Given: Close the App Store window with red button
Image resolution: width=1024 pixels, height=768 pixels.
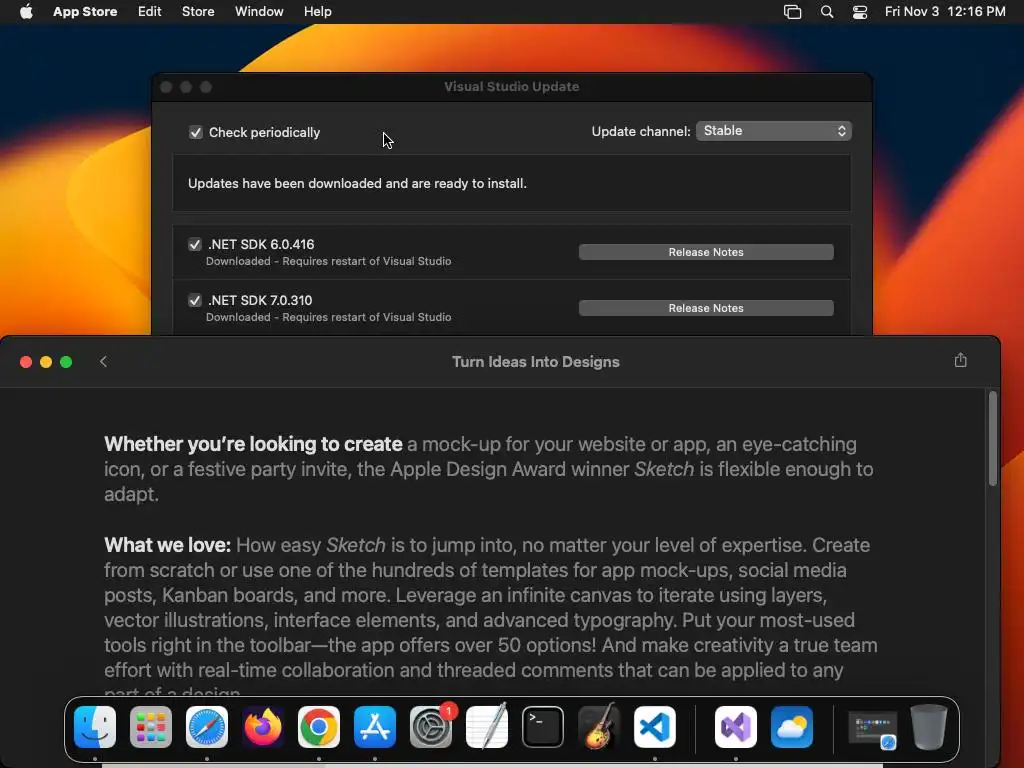Looking at the screenshot, I should 26,362.
